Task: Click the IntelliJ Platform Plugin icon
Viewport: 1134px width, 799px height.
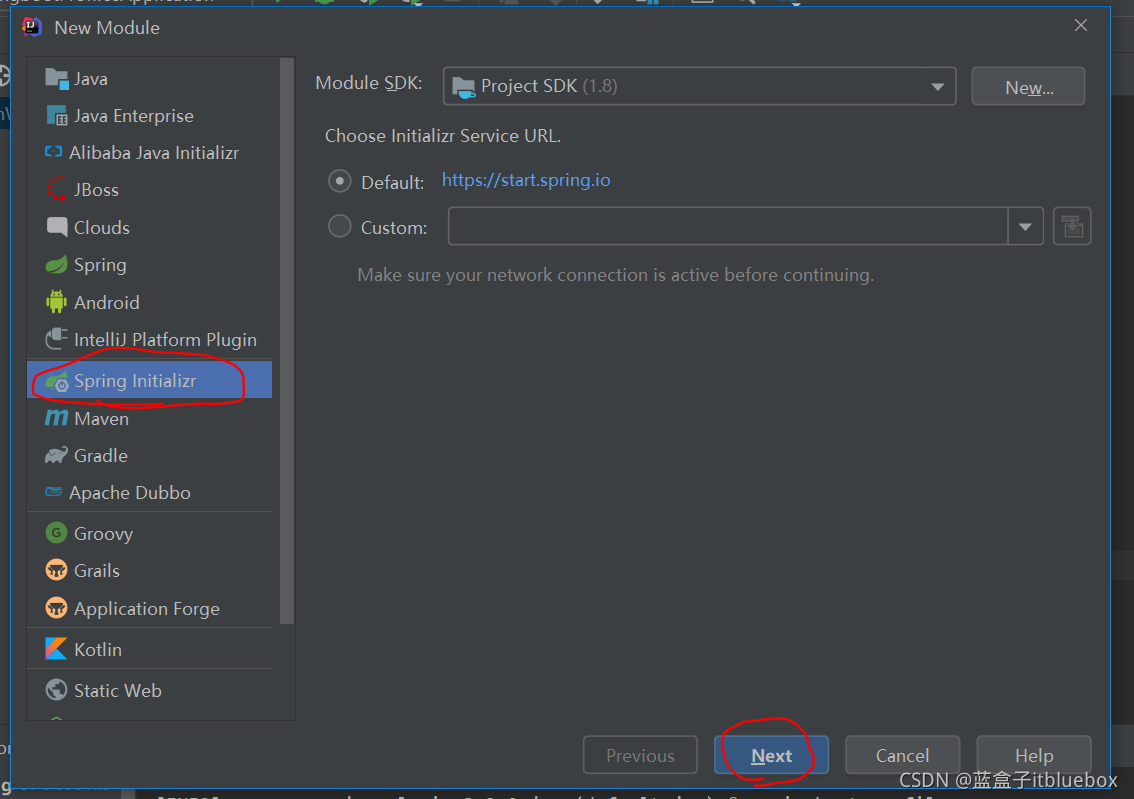Action: pos(56,339)
